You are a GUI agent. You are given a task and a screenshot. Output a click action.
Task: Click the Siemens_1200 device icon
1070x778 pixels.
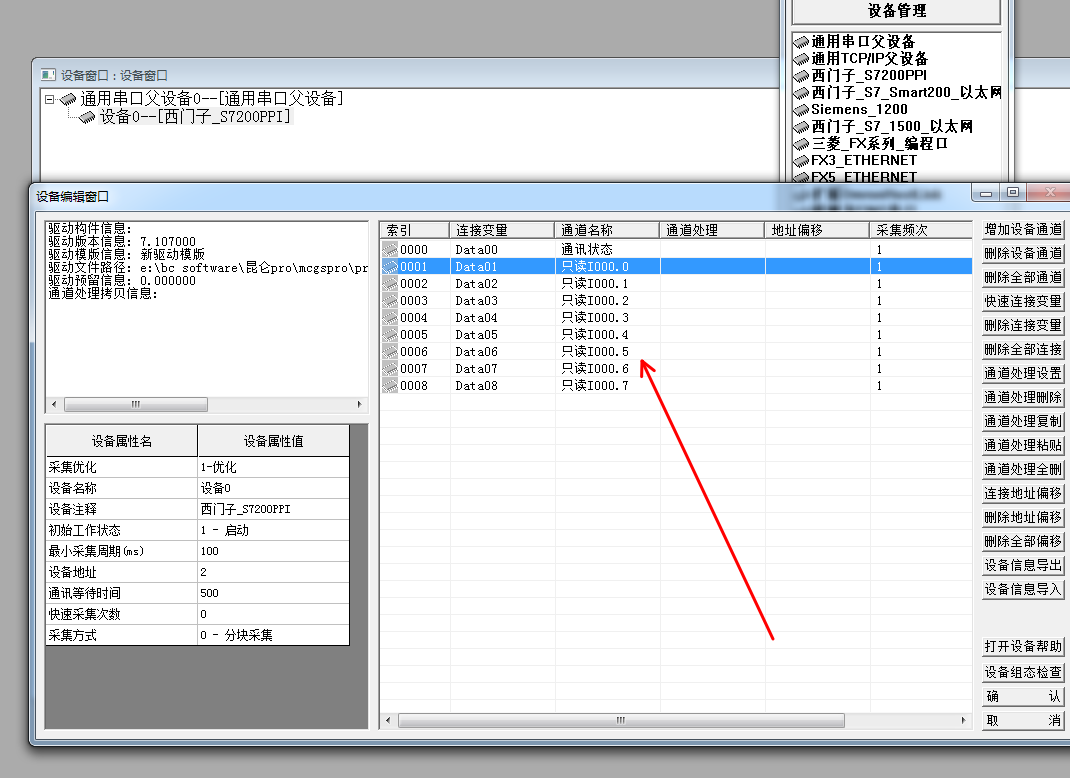(801, 110)
